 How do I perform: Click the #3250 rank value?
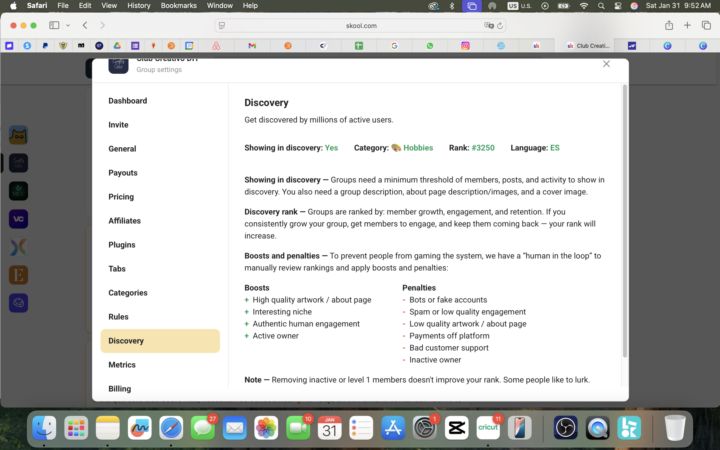[x=483, y=148]
